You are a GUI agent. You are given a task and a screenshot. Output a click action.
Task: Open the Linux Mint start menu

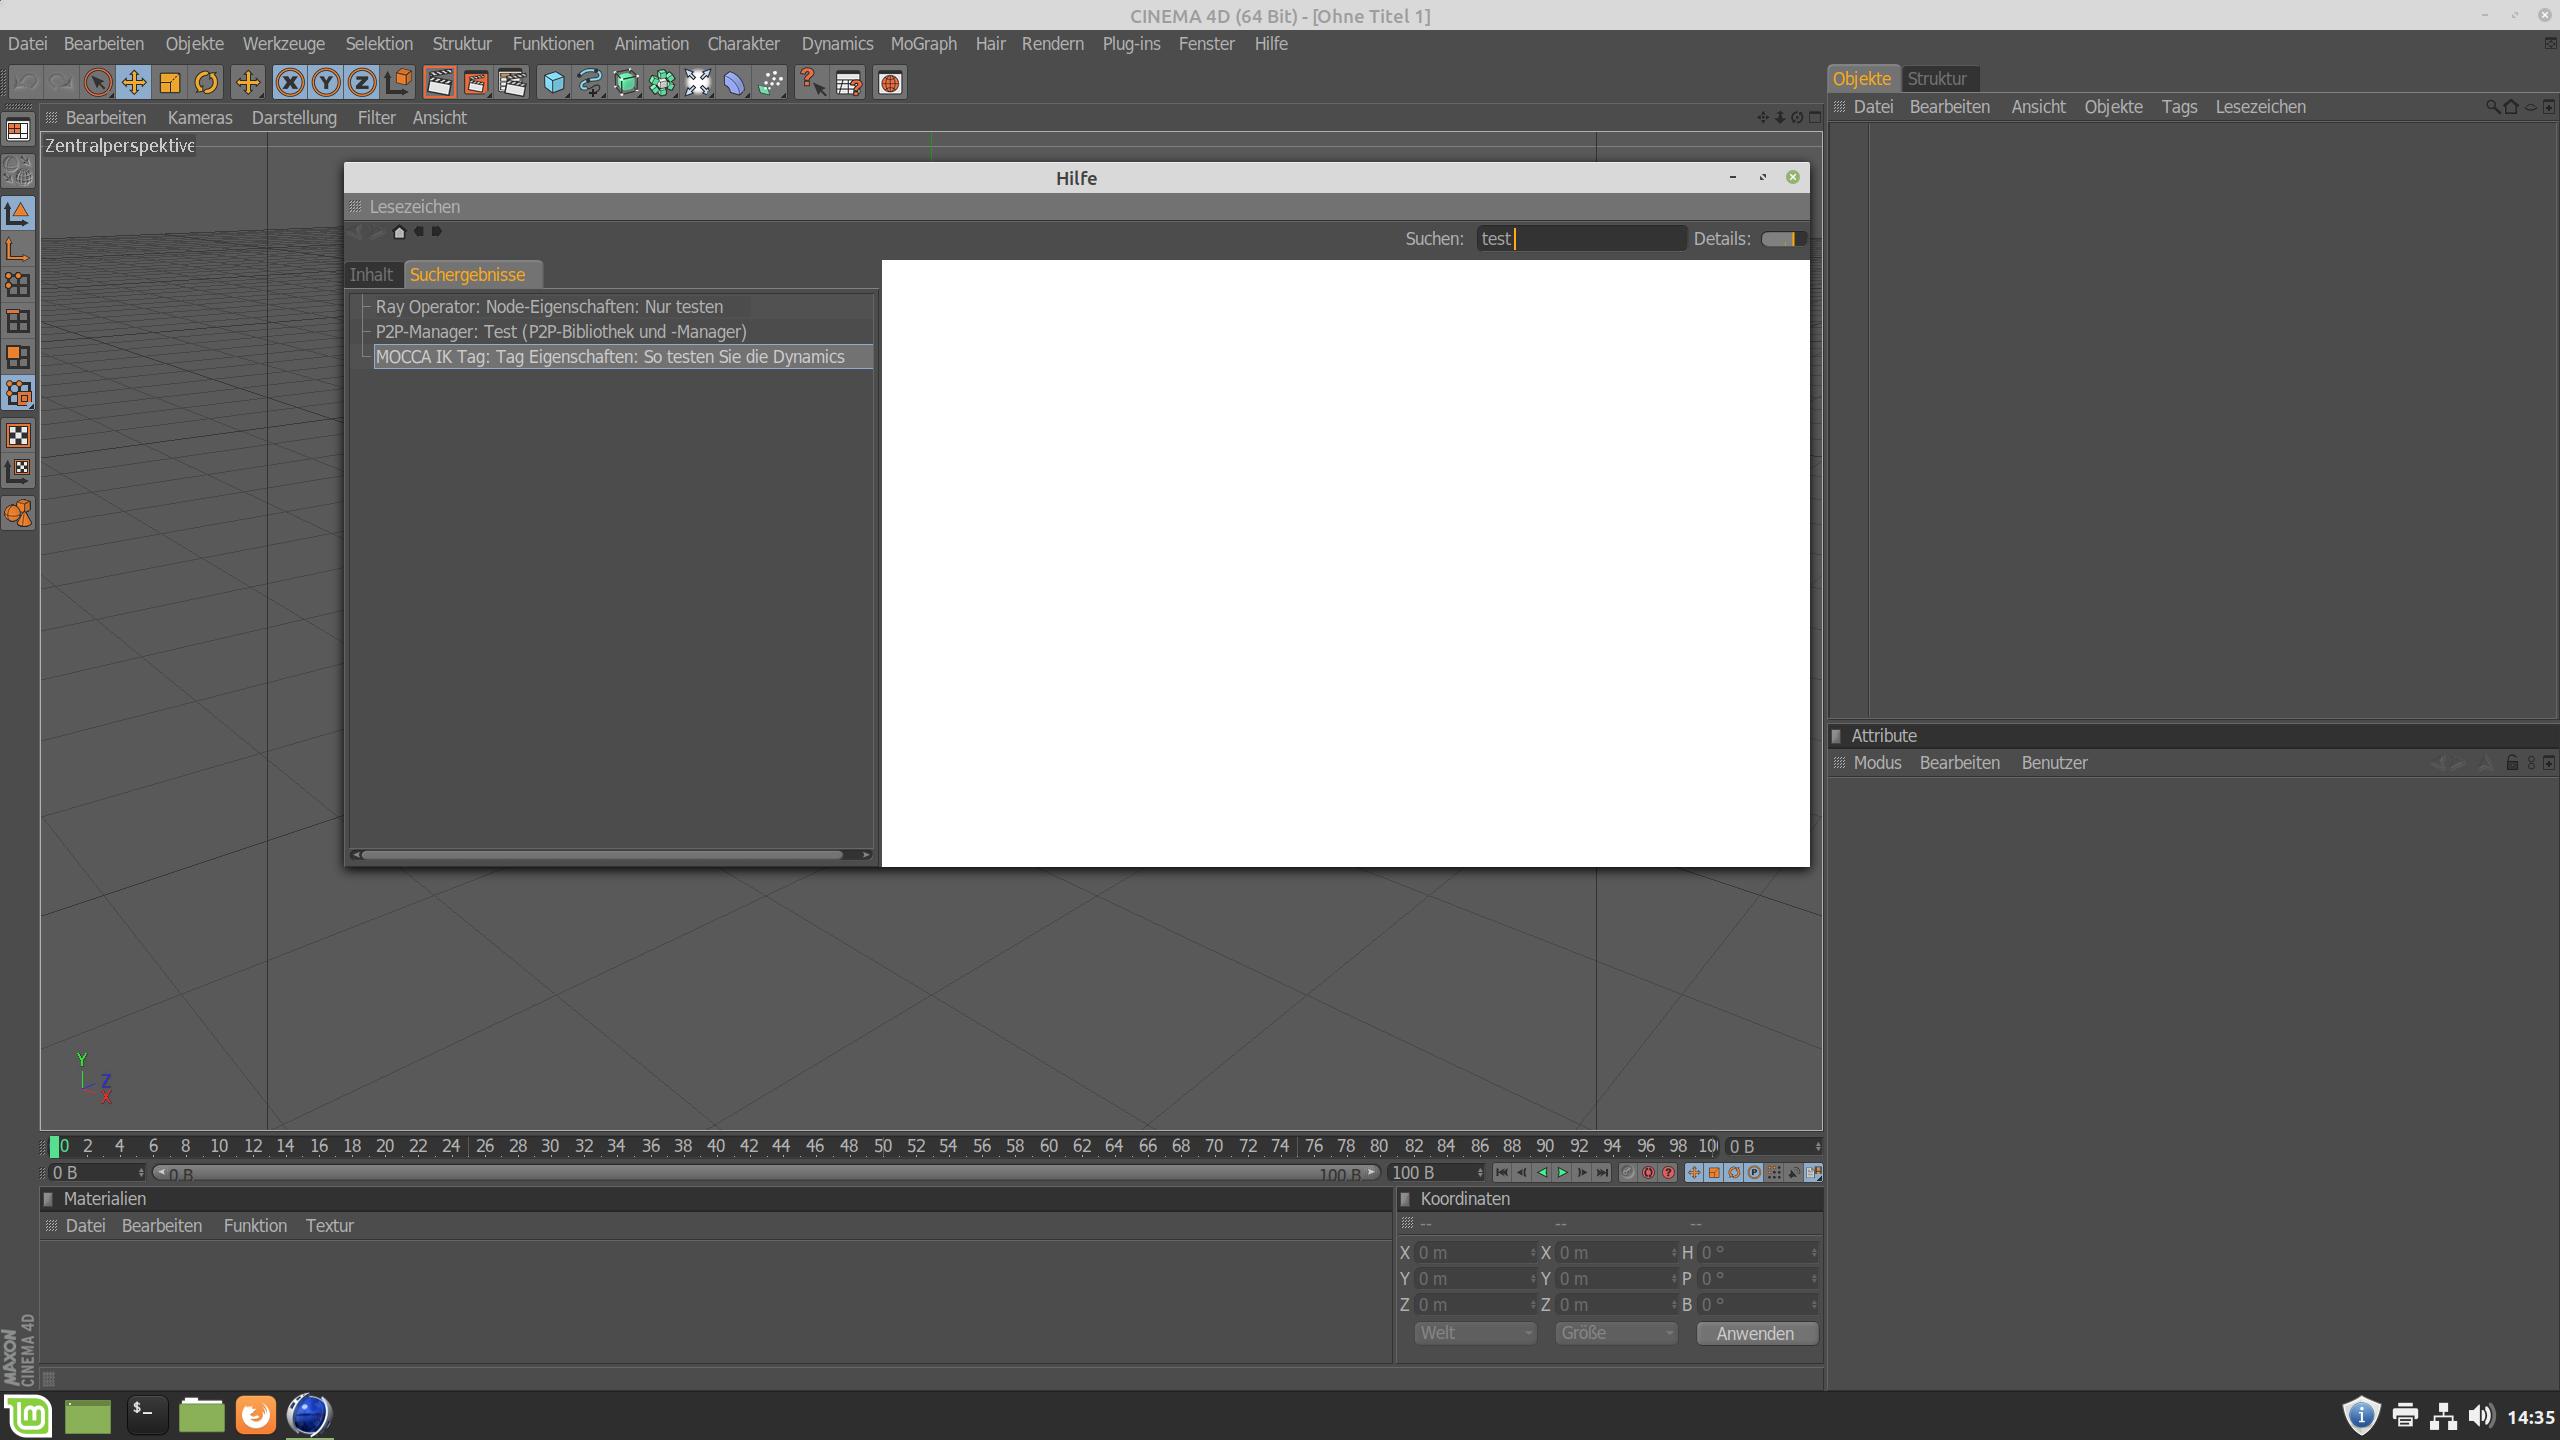(28, 1415)
